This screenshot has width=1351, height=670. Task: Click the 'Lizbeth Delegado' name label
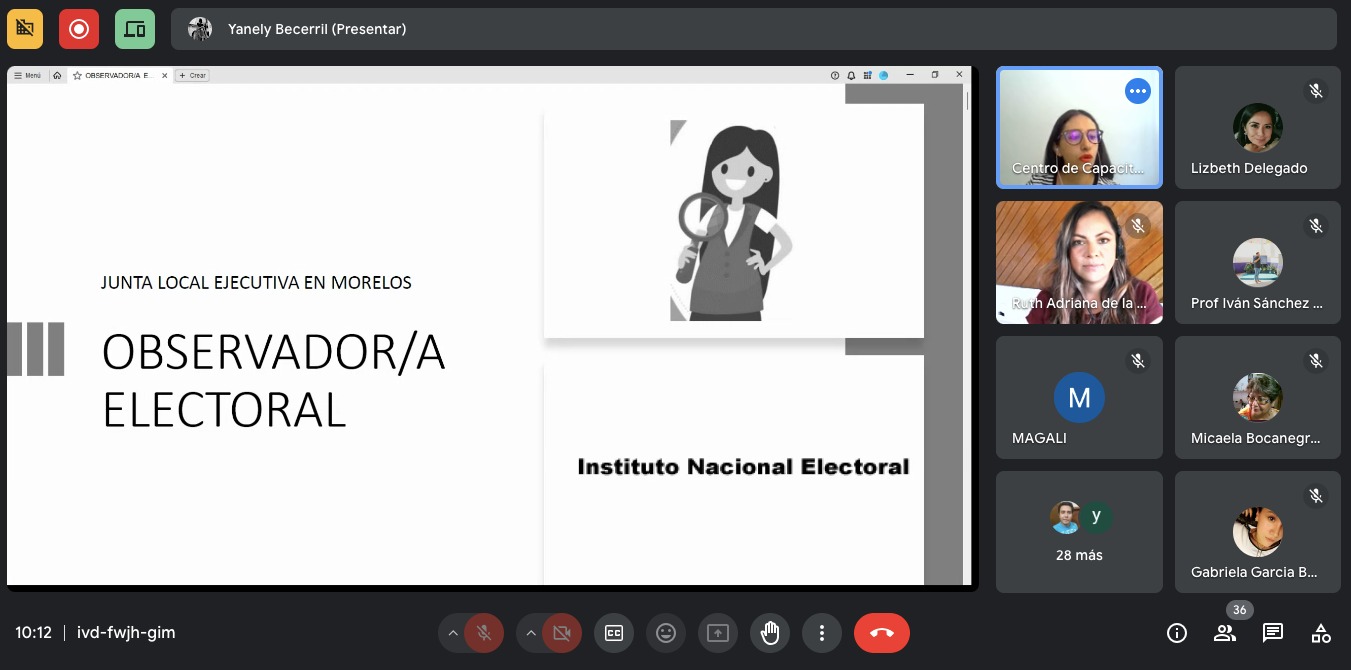click(1249, 168)
